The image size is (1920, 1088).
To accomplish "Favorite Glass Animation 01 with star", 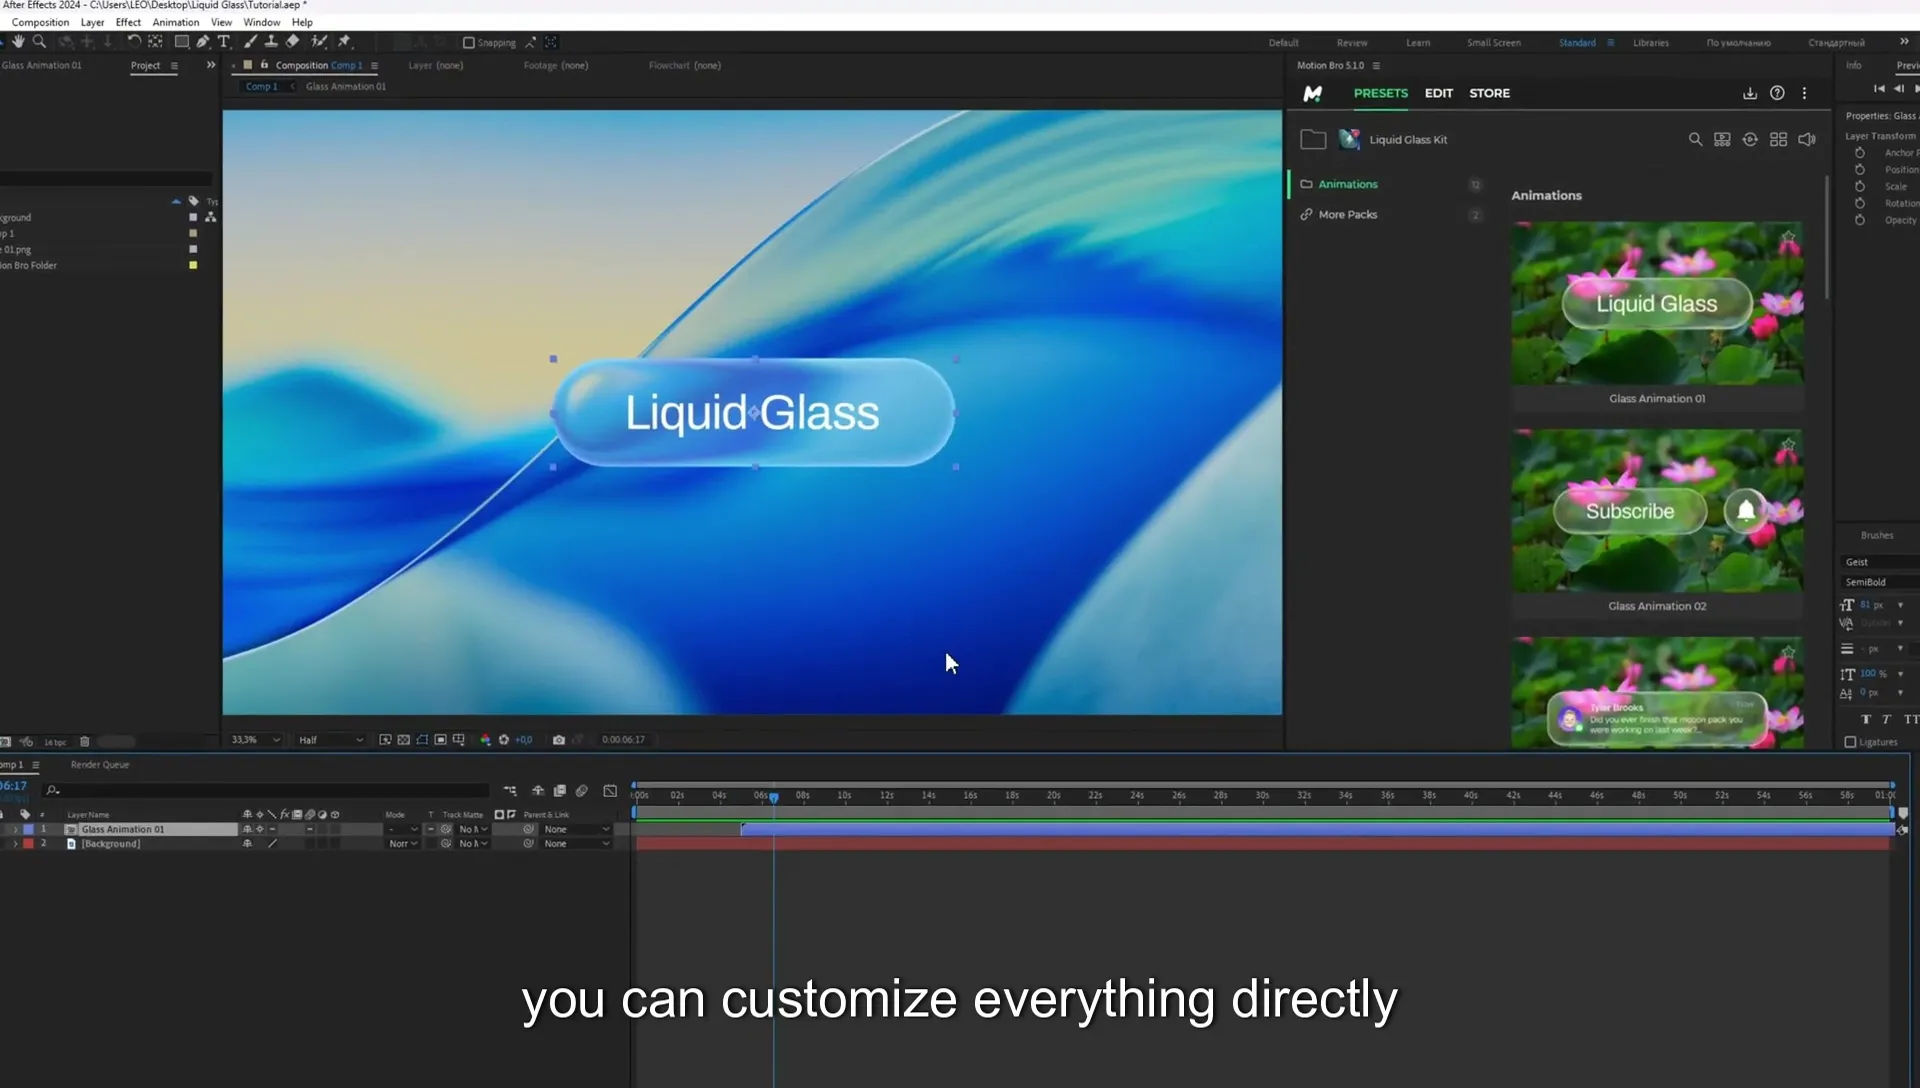I will pyautogui.click(x=1788, y=238).
